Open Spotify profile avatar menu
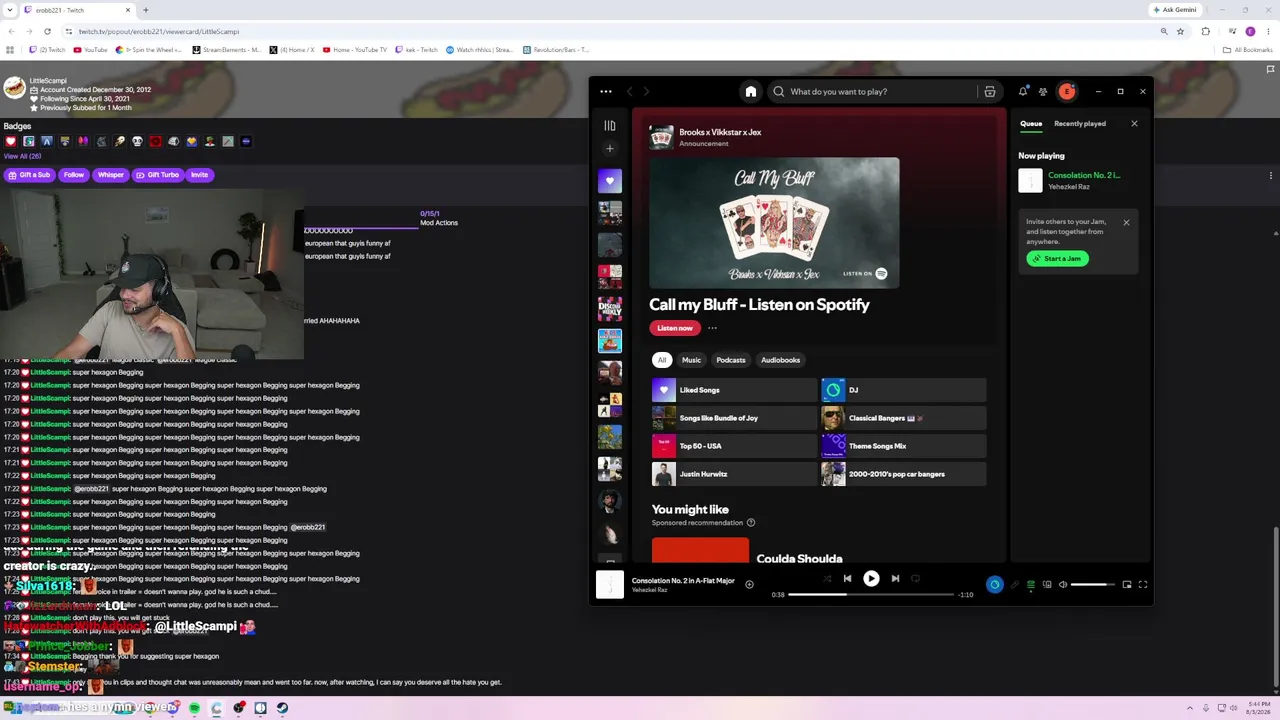 tap(1067, 91)
